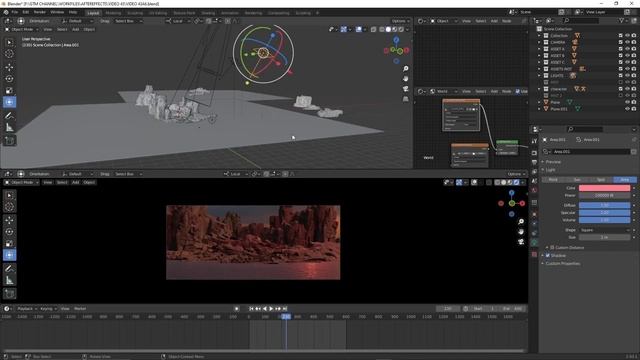Image resolution: width=640 pixels, height=360 pixels.
Task: Hide the CAMERA collection in viewport
Action: pyautogui.click(x=627, y=42)
